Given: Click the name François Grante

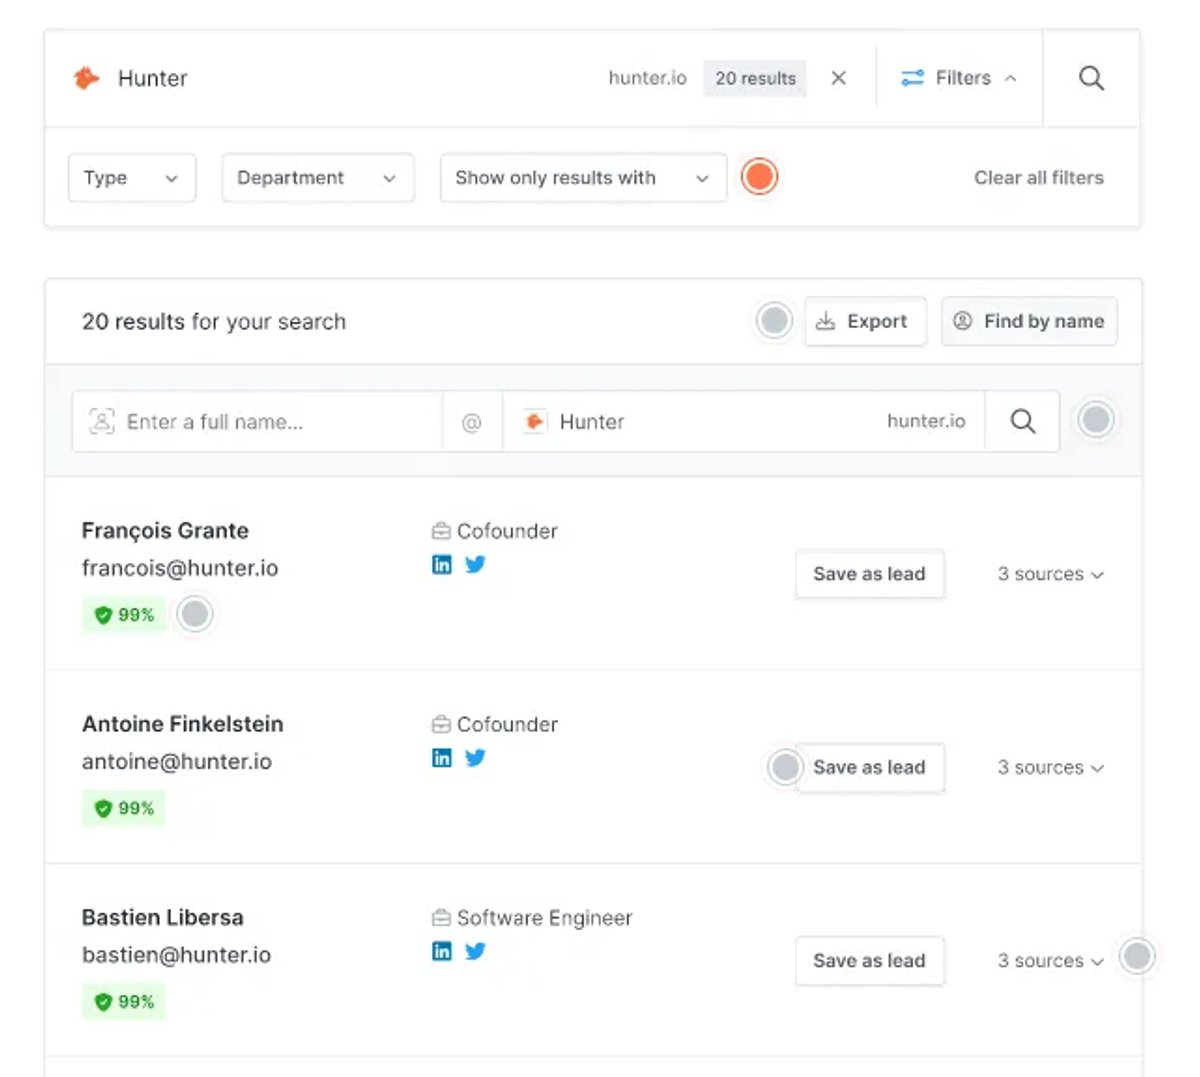Looking at the screenshot, I should (165, 530).
